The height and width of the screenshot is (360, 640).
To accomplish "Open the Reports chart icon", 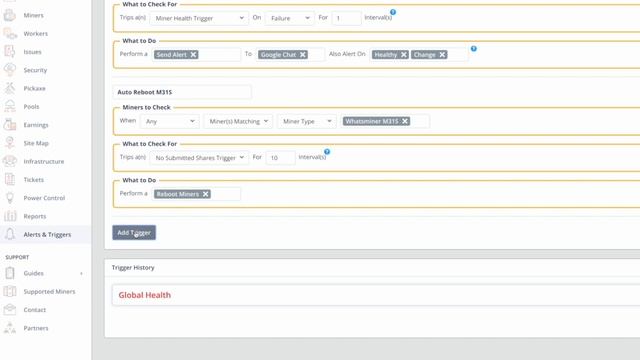I will coord(9,216).
